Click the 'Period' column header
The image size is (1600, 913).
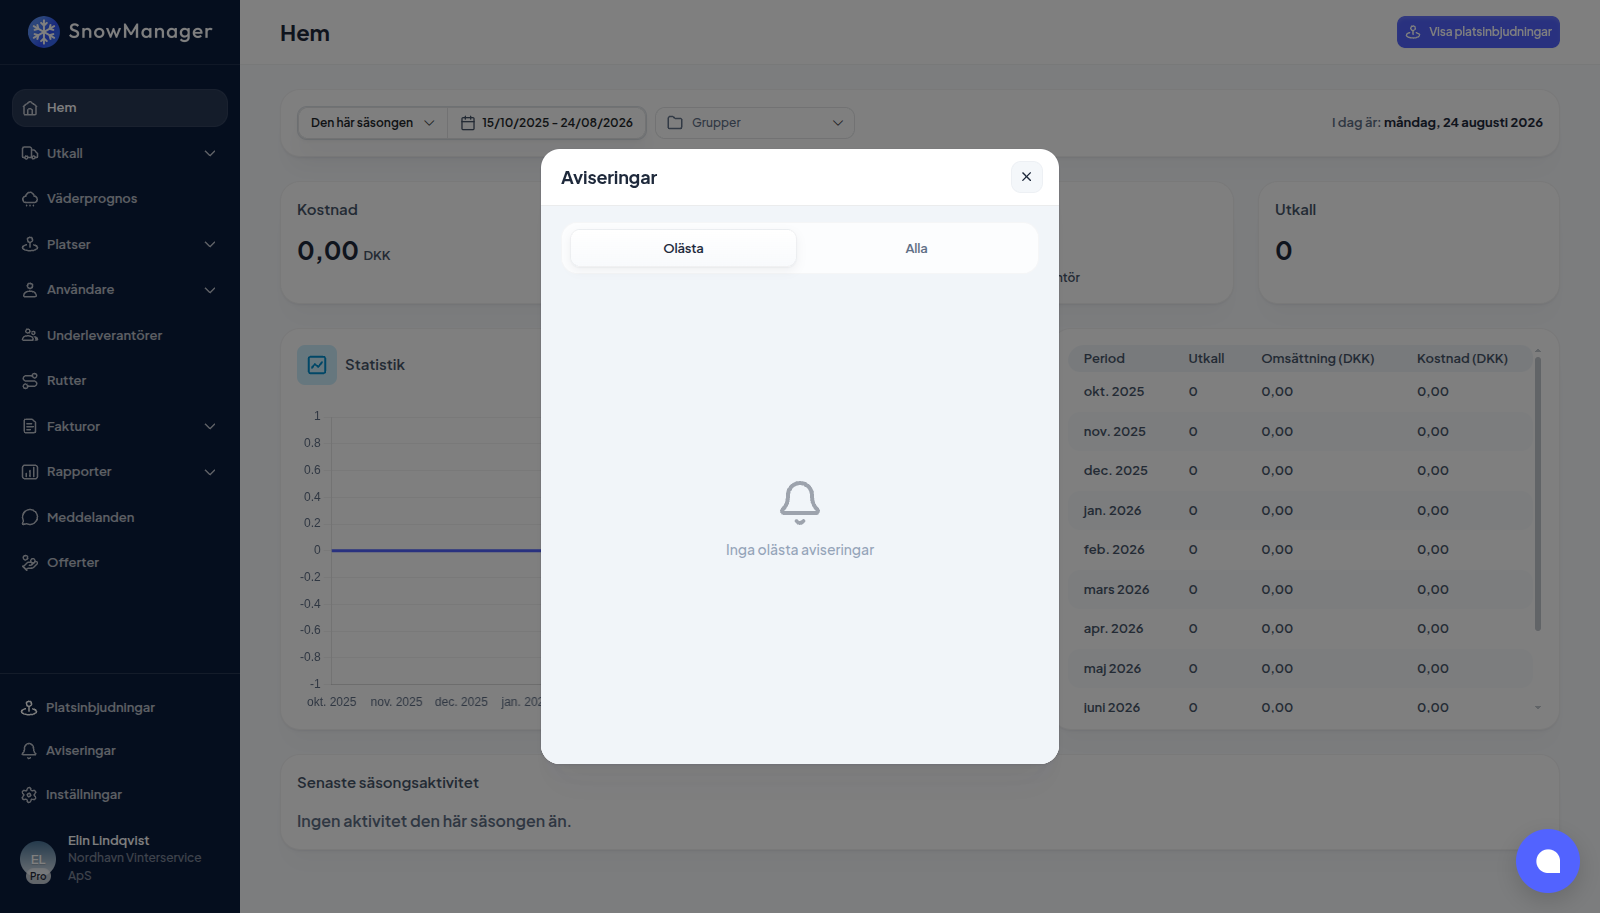pyautogui.click(x=1104, y=359)
